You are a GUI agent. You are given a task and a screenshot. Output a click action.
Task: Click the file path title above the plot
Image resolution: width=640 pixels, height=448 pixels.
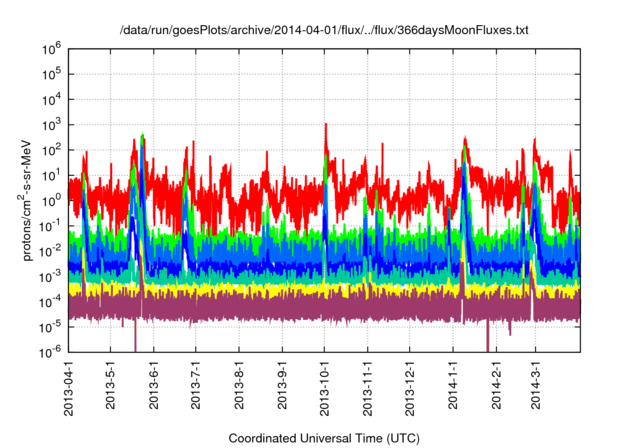click(324, 30)
